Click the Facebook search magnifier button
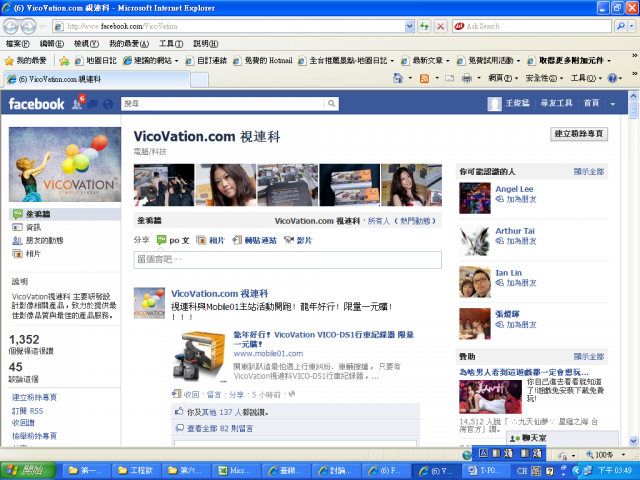 click(331, 104)
